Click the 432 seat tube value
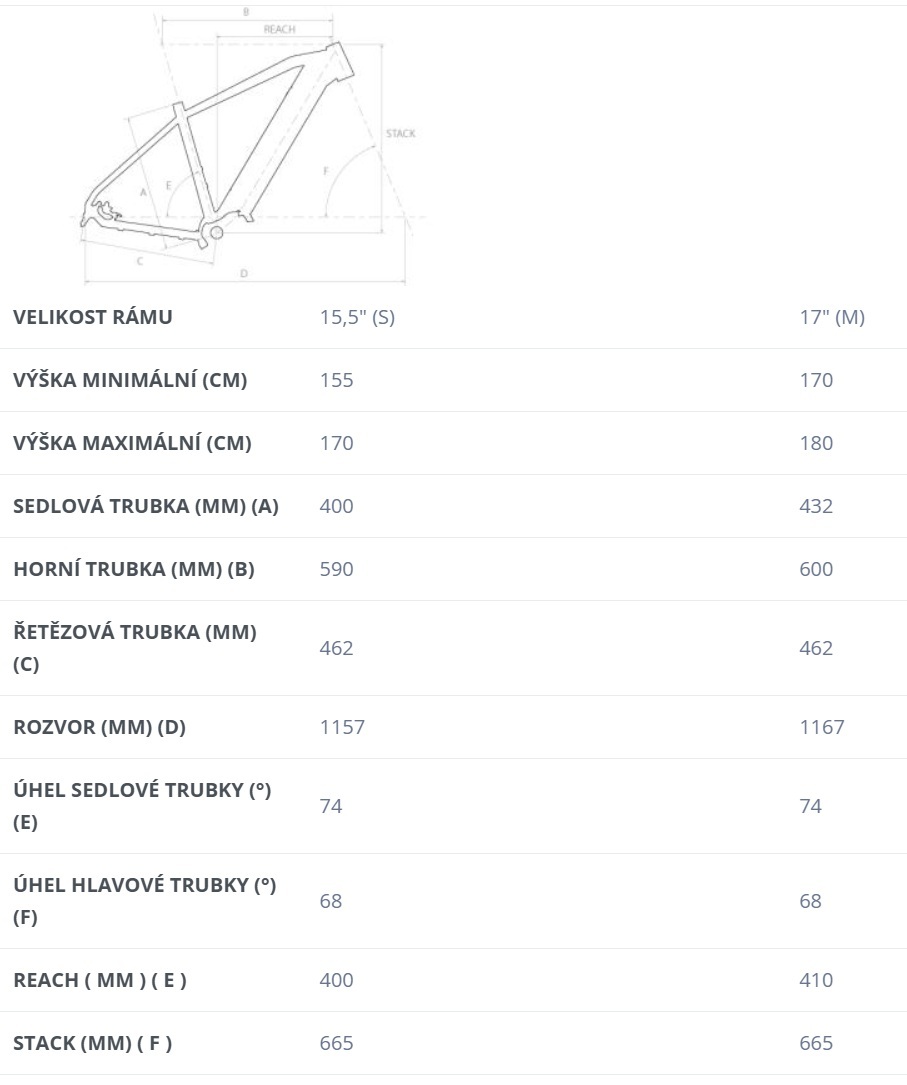 coord(816,506)
